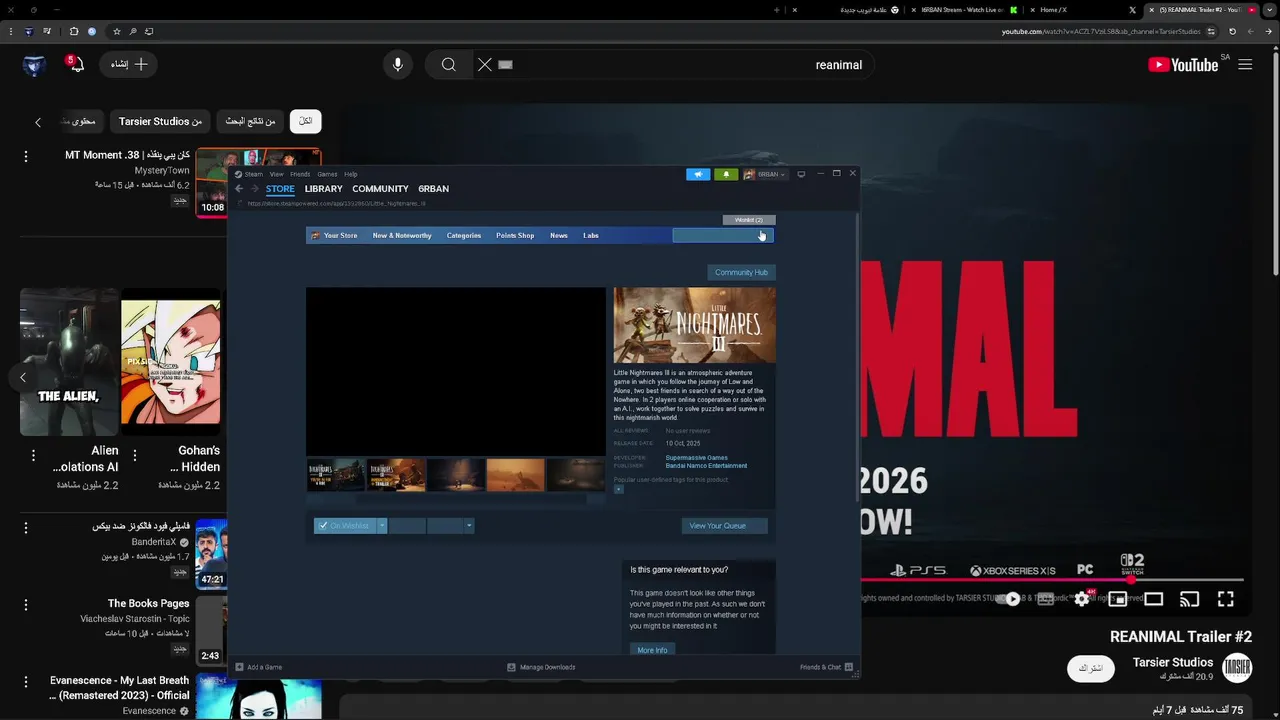Seek YouTube video progress bar scrubber

click(x=1132, y=580)
